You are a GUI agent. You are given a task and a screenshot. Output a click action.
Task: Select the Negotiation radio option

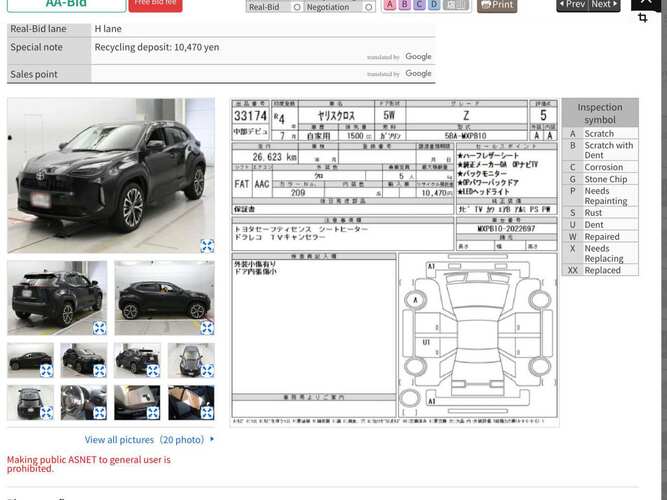[369, 7]
